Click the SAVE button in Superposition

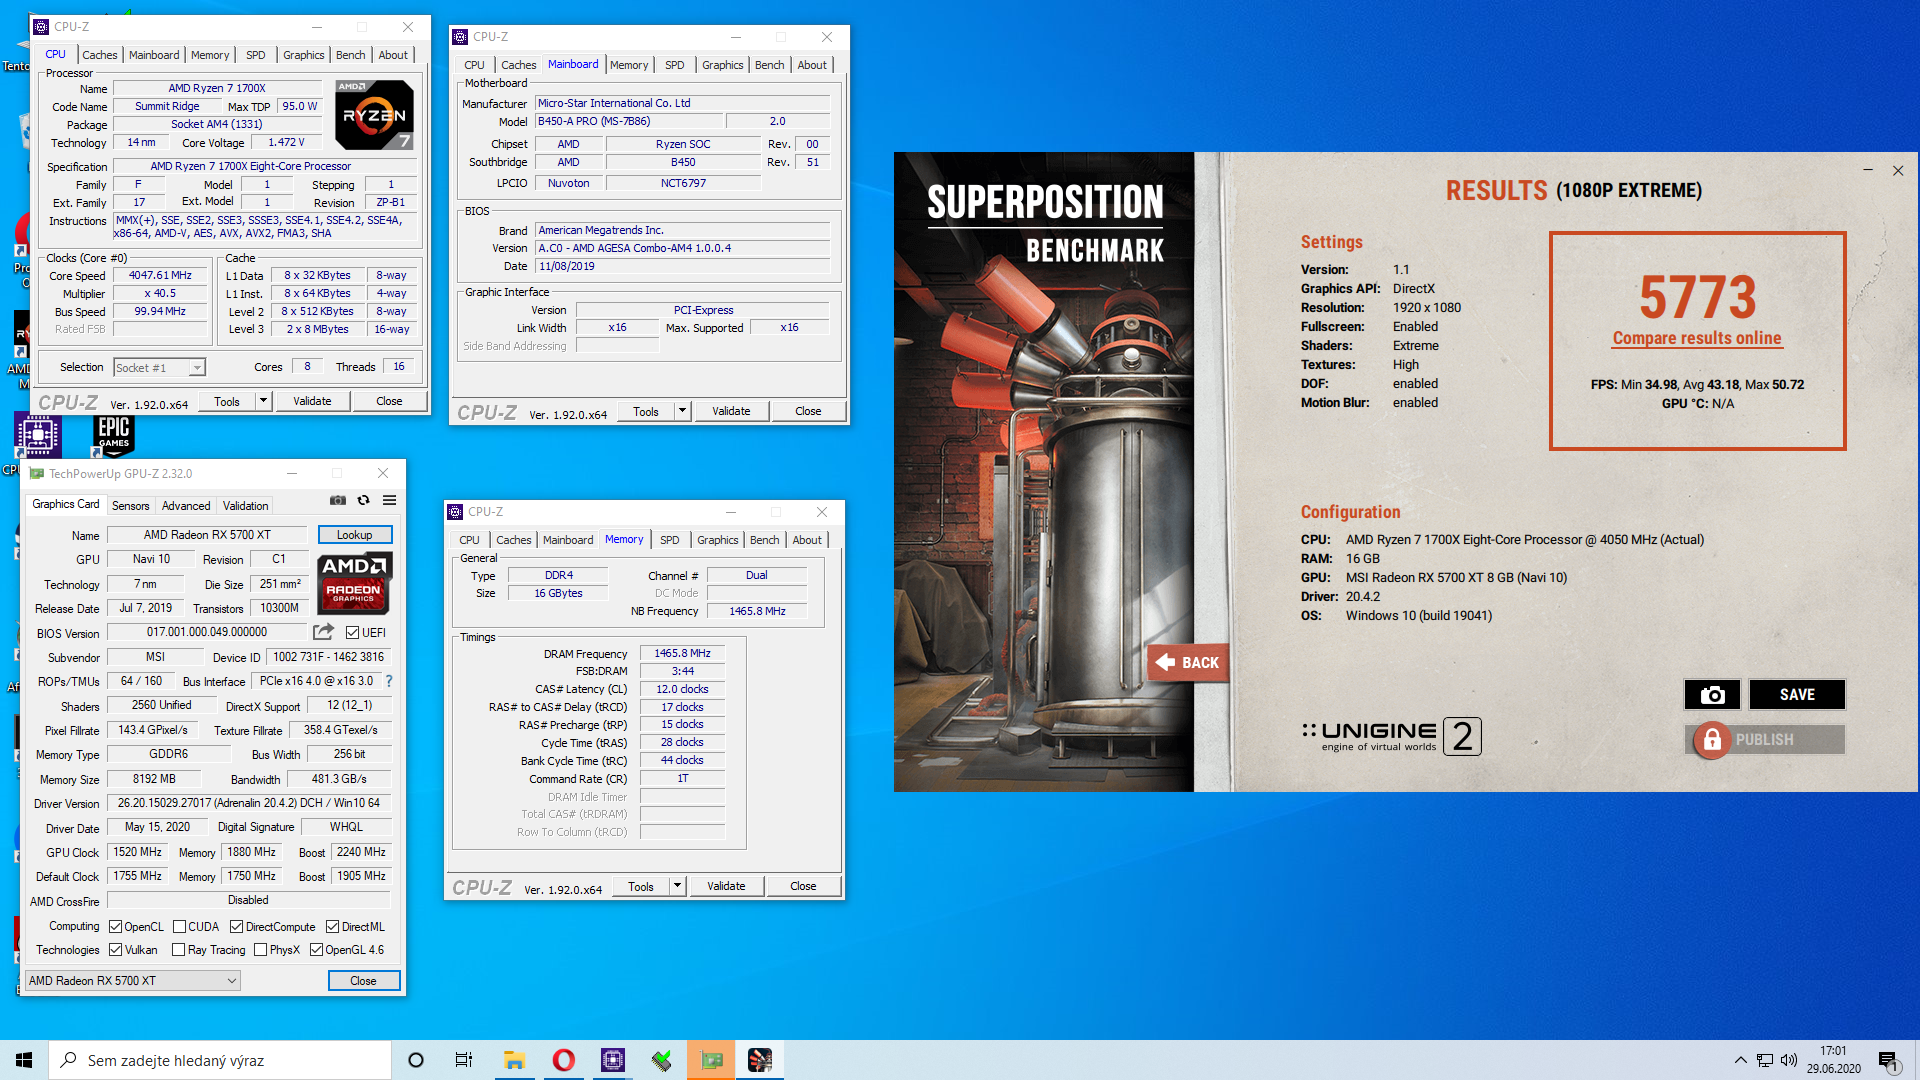(1797, 694)
